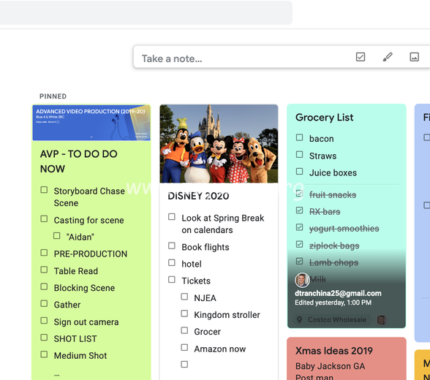Screen dimensions: 430x380
Task: Open the Grocery List note title
Action: pos(324,117)
